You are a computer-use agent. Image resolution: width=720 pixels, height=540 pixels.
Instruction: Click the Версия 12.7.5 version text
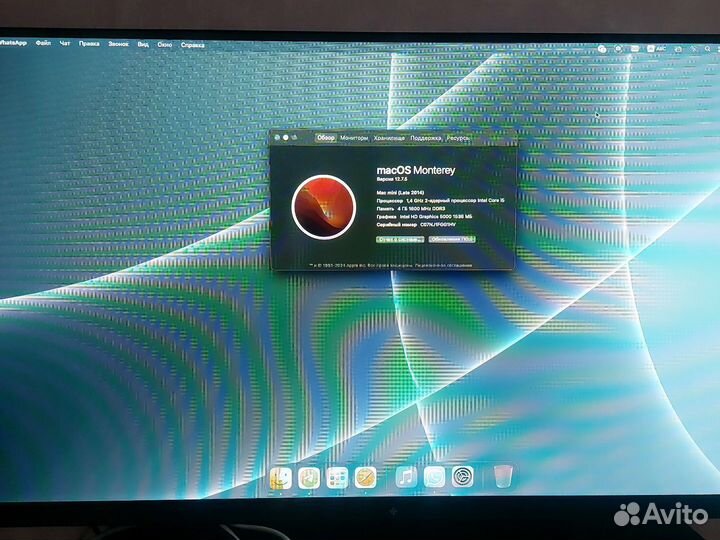(392, 179)
